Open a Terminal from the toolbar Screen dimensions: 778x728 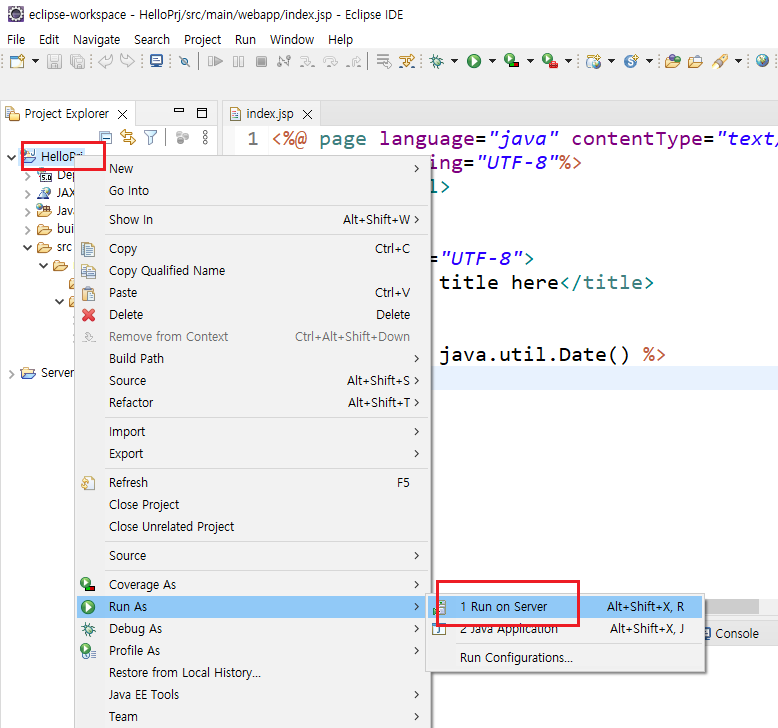click(x=156, y=61)
